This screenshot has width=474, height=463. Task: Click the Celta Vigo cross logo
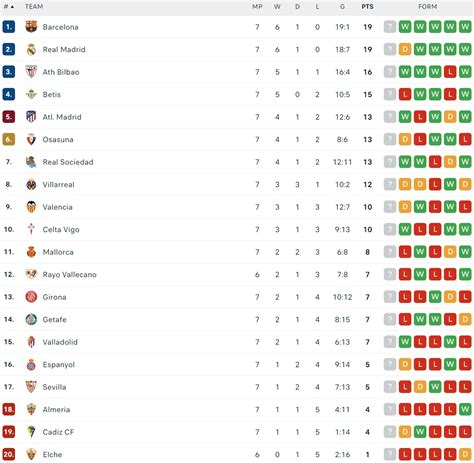(31, 229)
